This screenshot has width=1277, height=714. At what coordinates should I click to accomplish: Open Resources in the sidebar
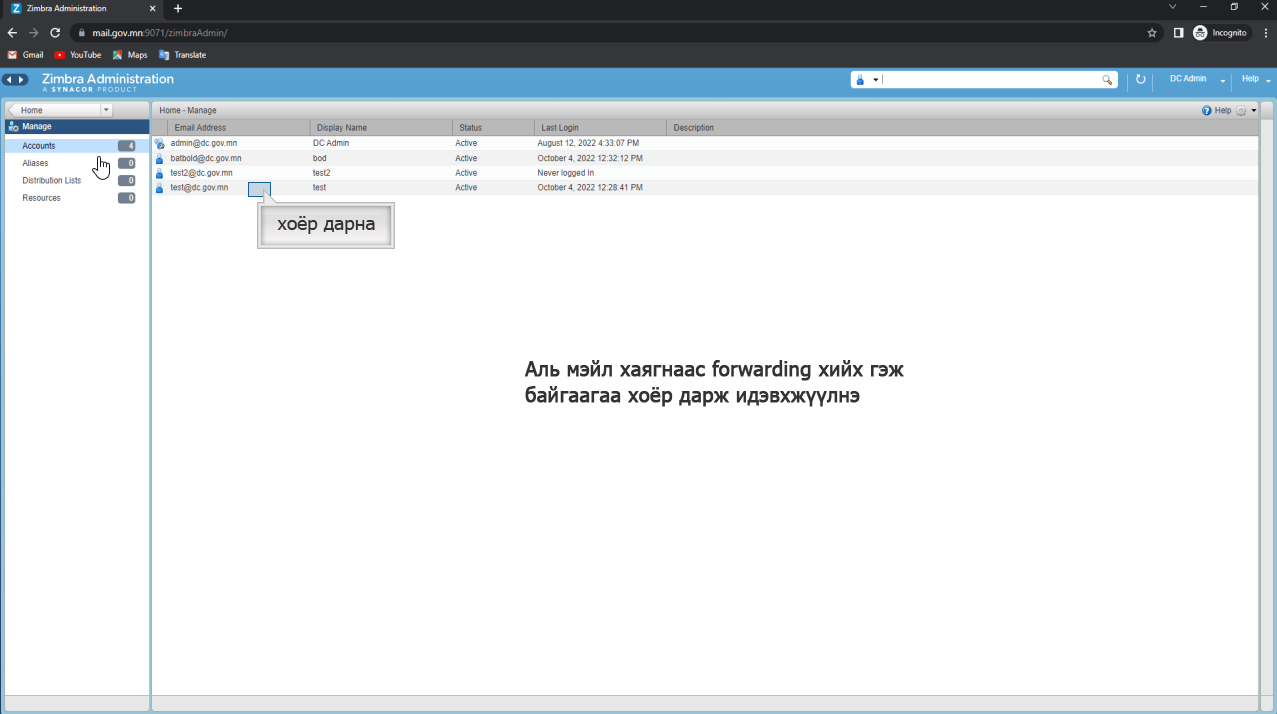coord(41,198)
